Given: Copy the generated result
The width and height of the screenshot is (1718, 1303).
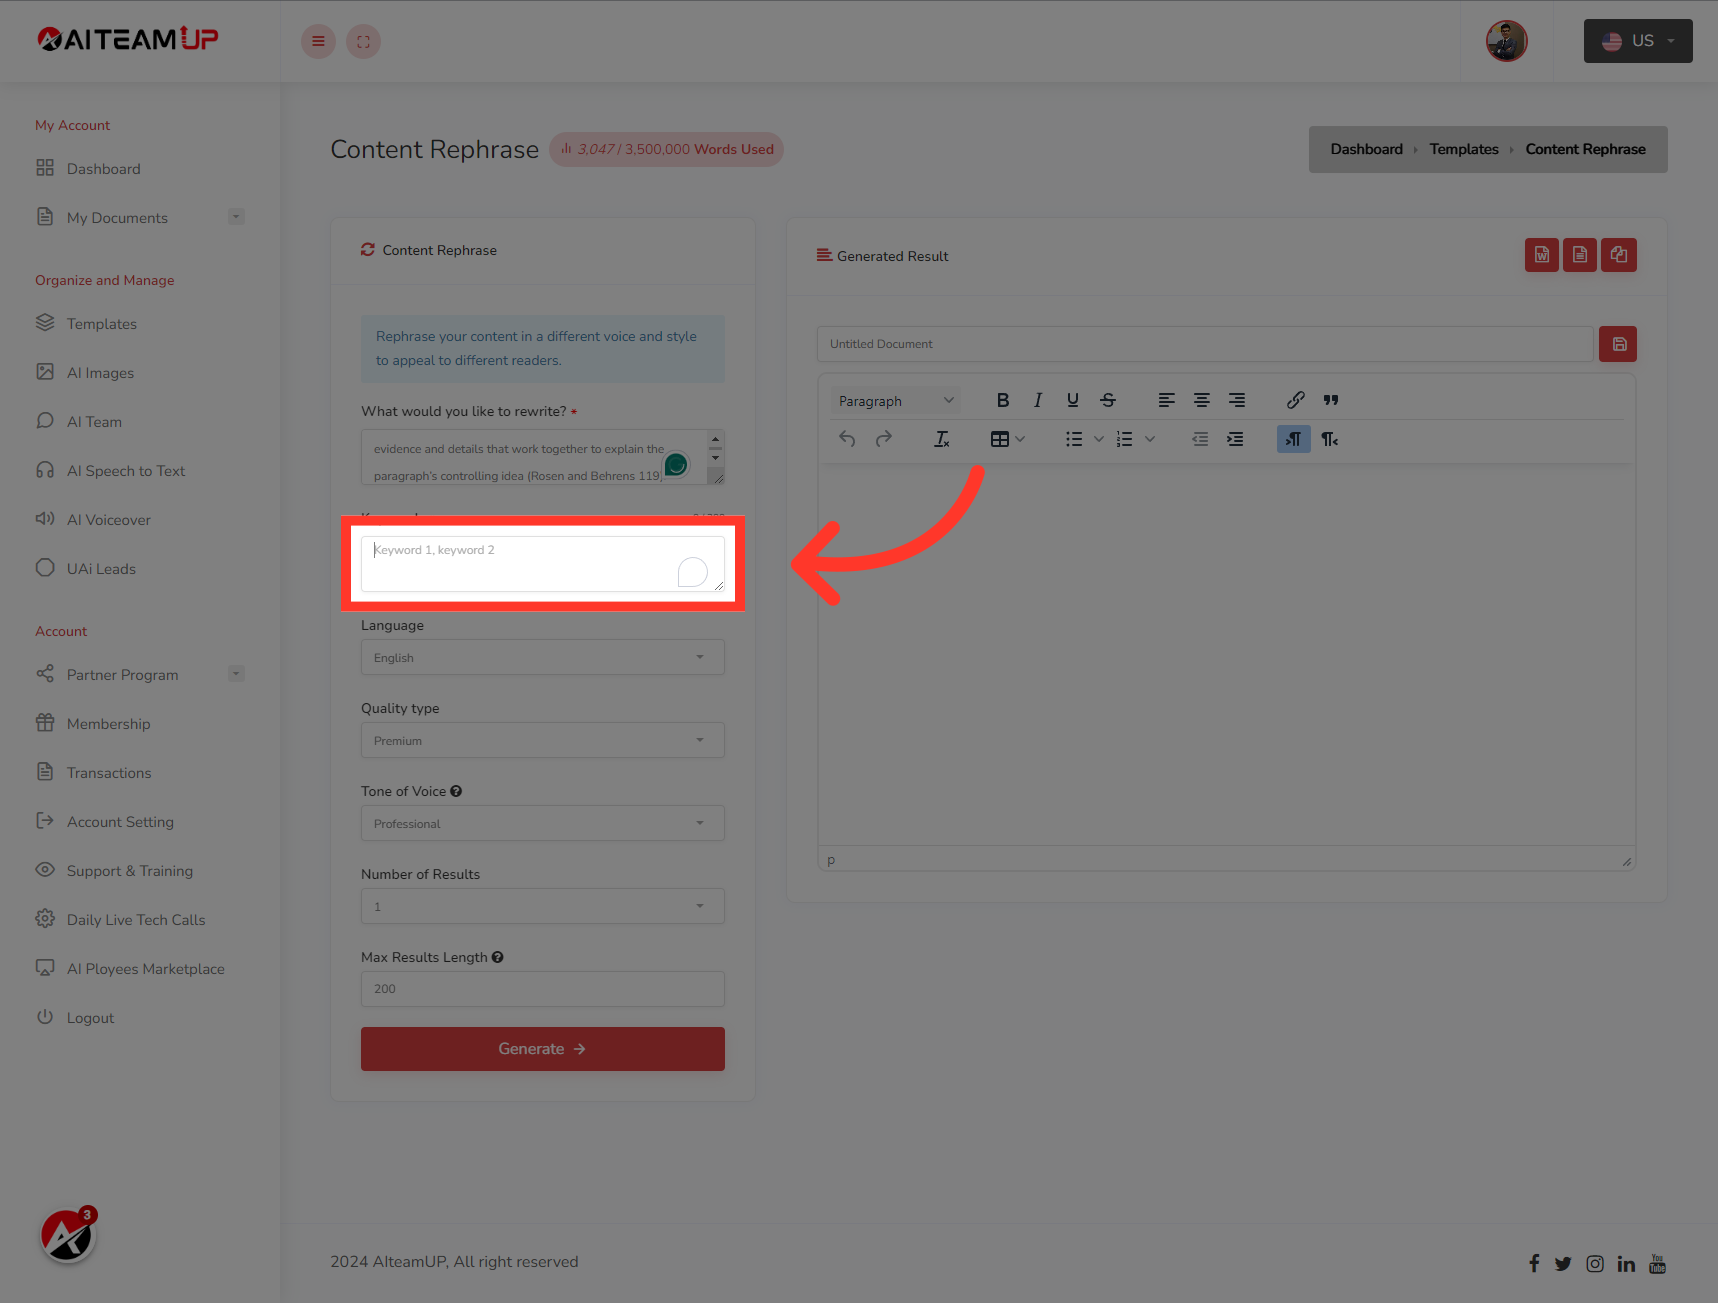Looking at the screenshot, I should tap(1618, 255).
